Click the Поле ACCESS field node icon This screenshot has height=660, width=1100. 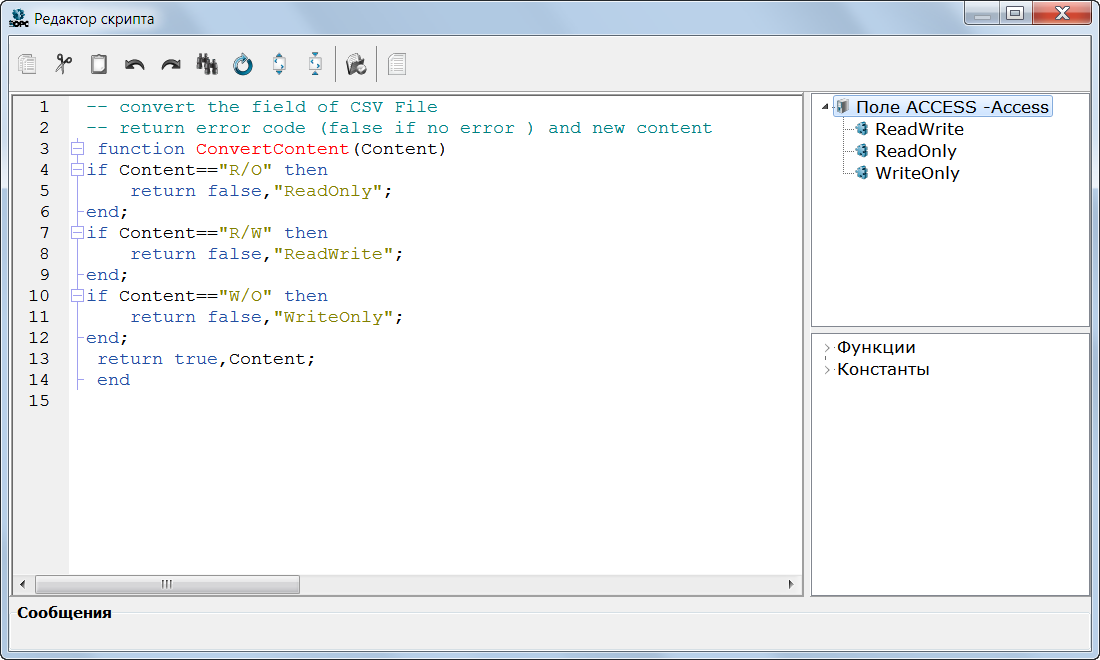click(x=843, y=107)
